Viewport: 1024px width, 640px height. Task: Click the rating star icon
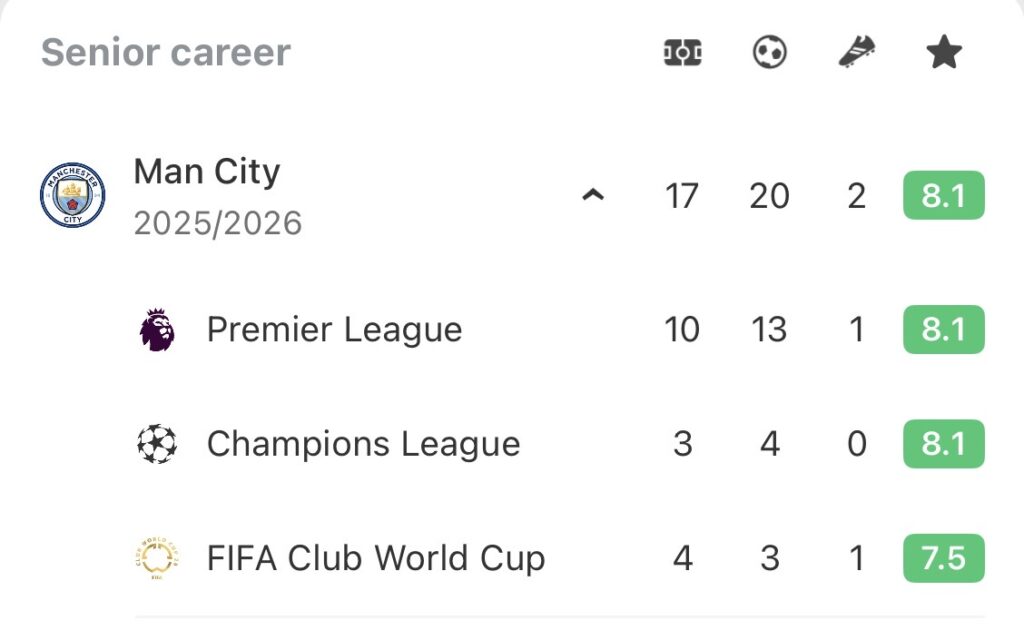click(x=943, y=52)
